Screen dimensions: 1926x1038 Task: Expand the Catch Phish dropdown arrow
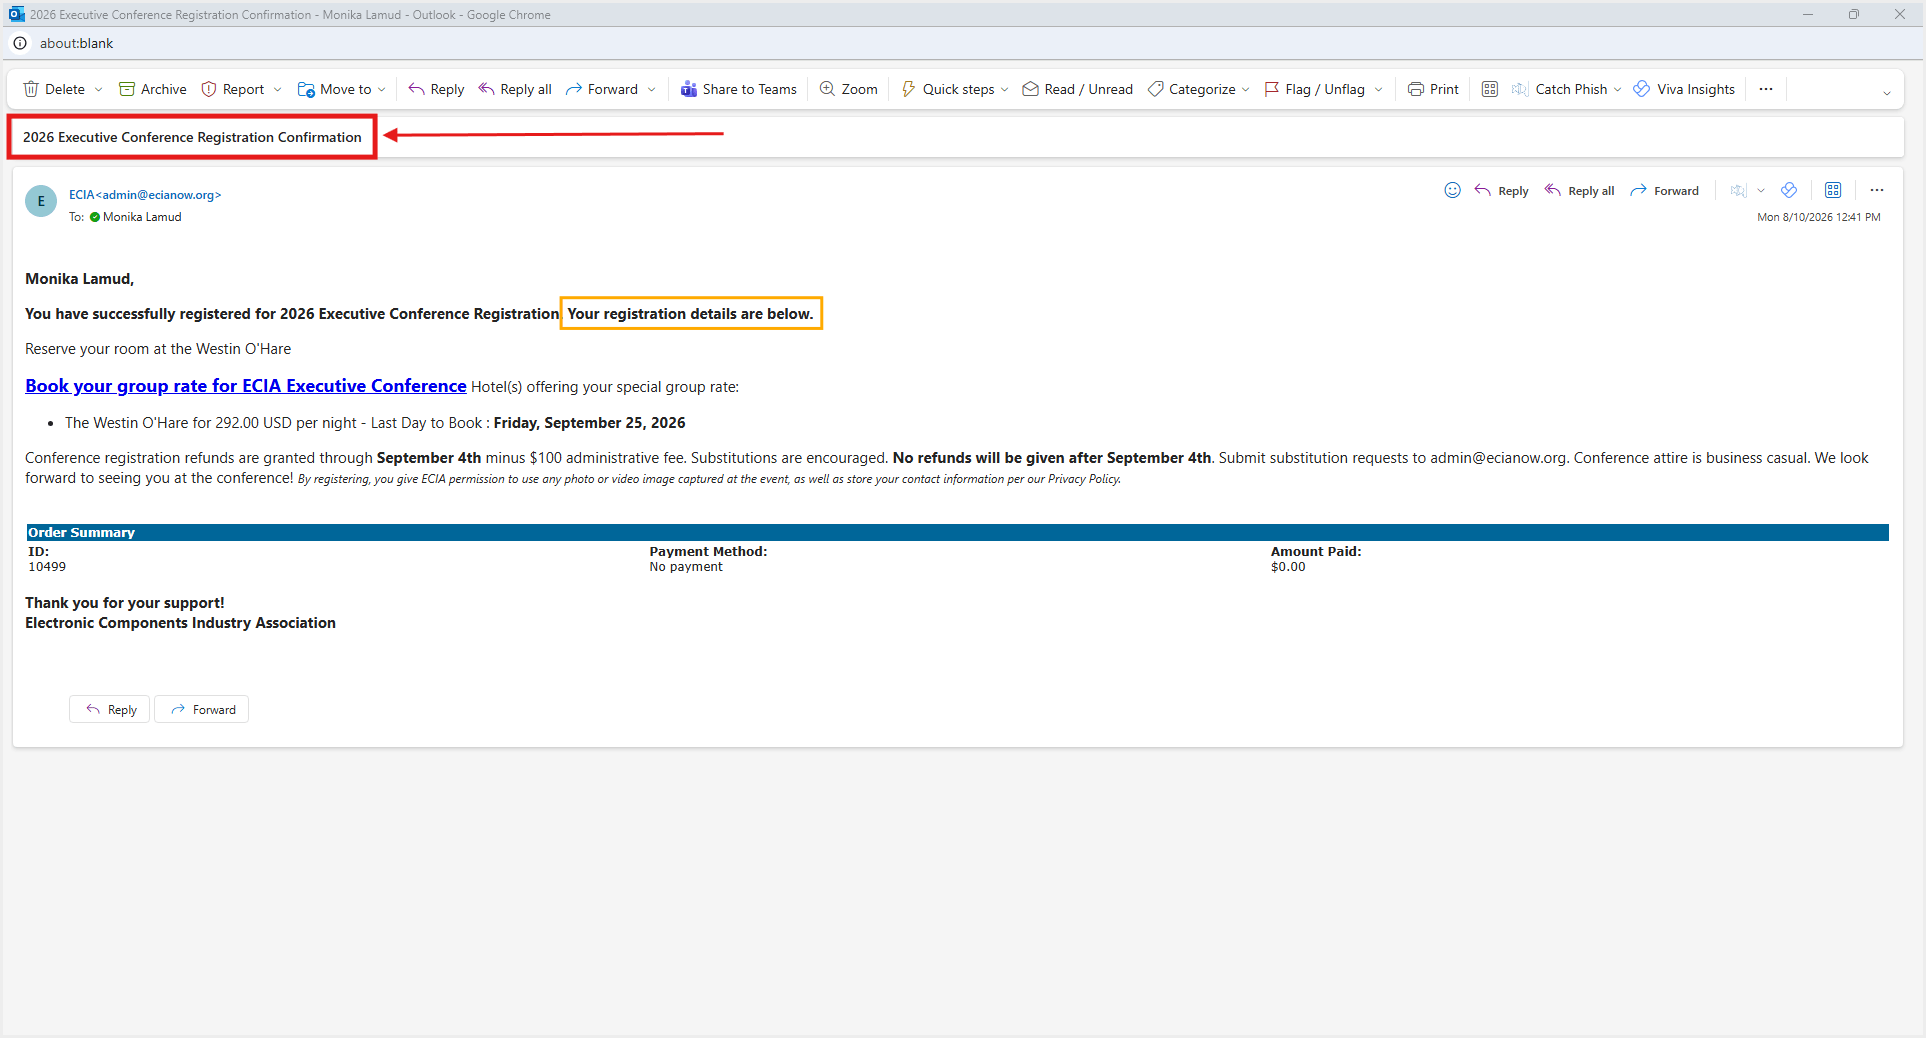[1618, 89]
